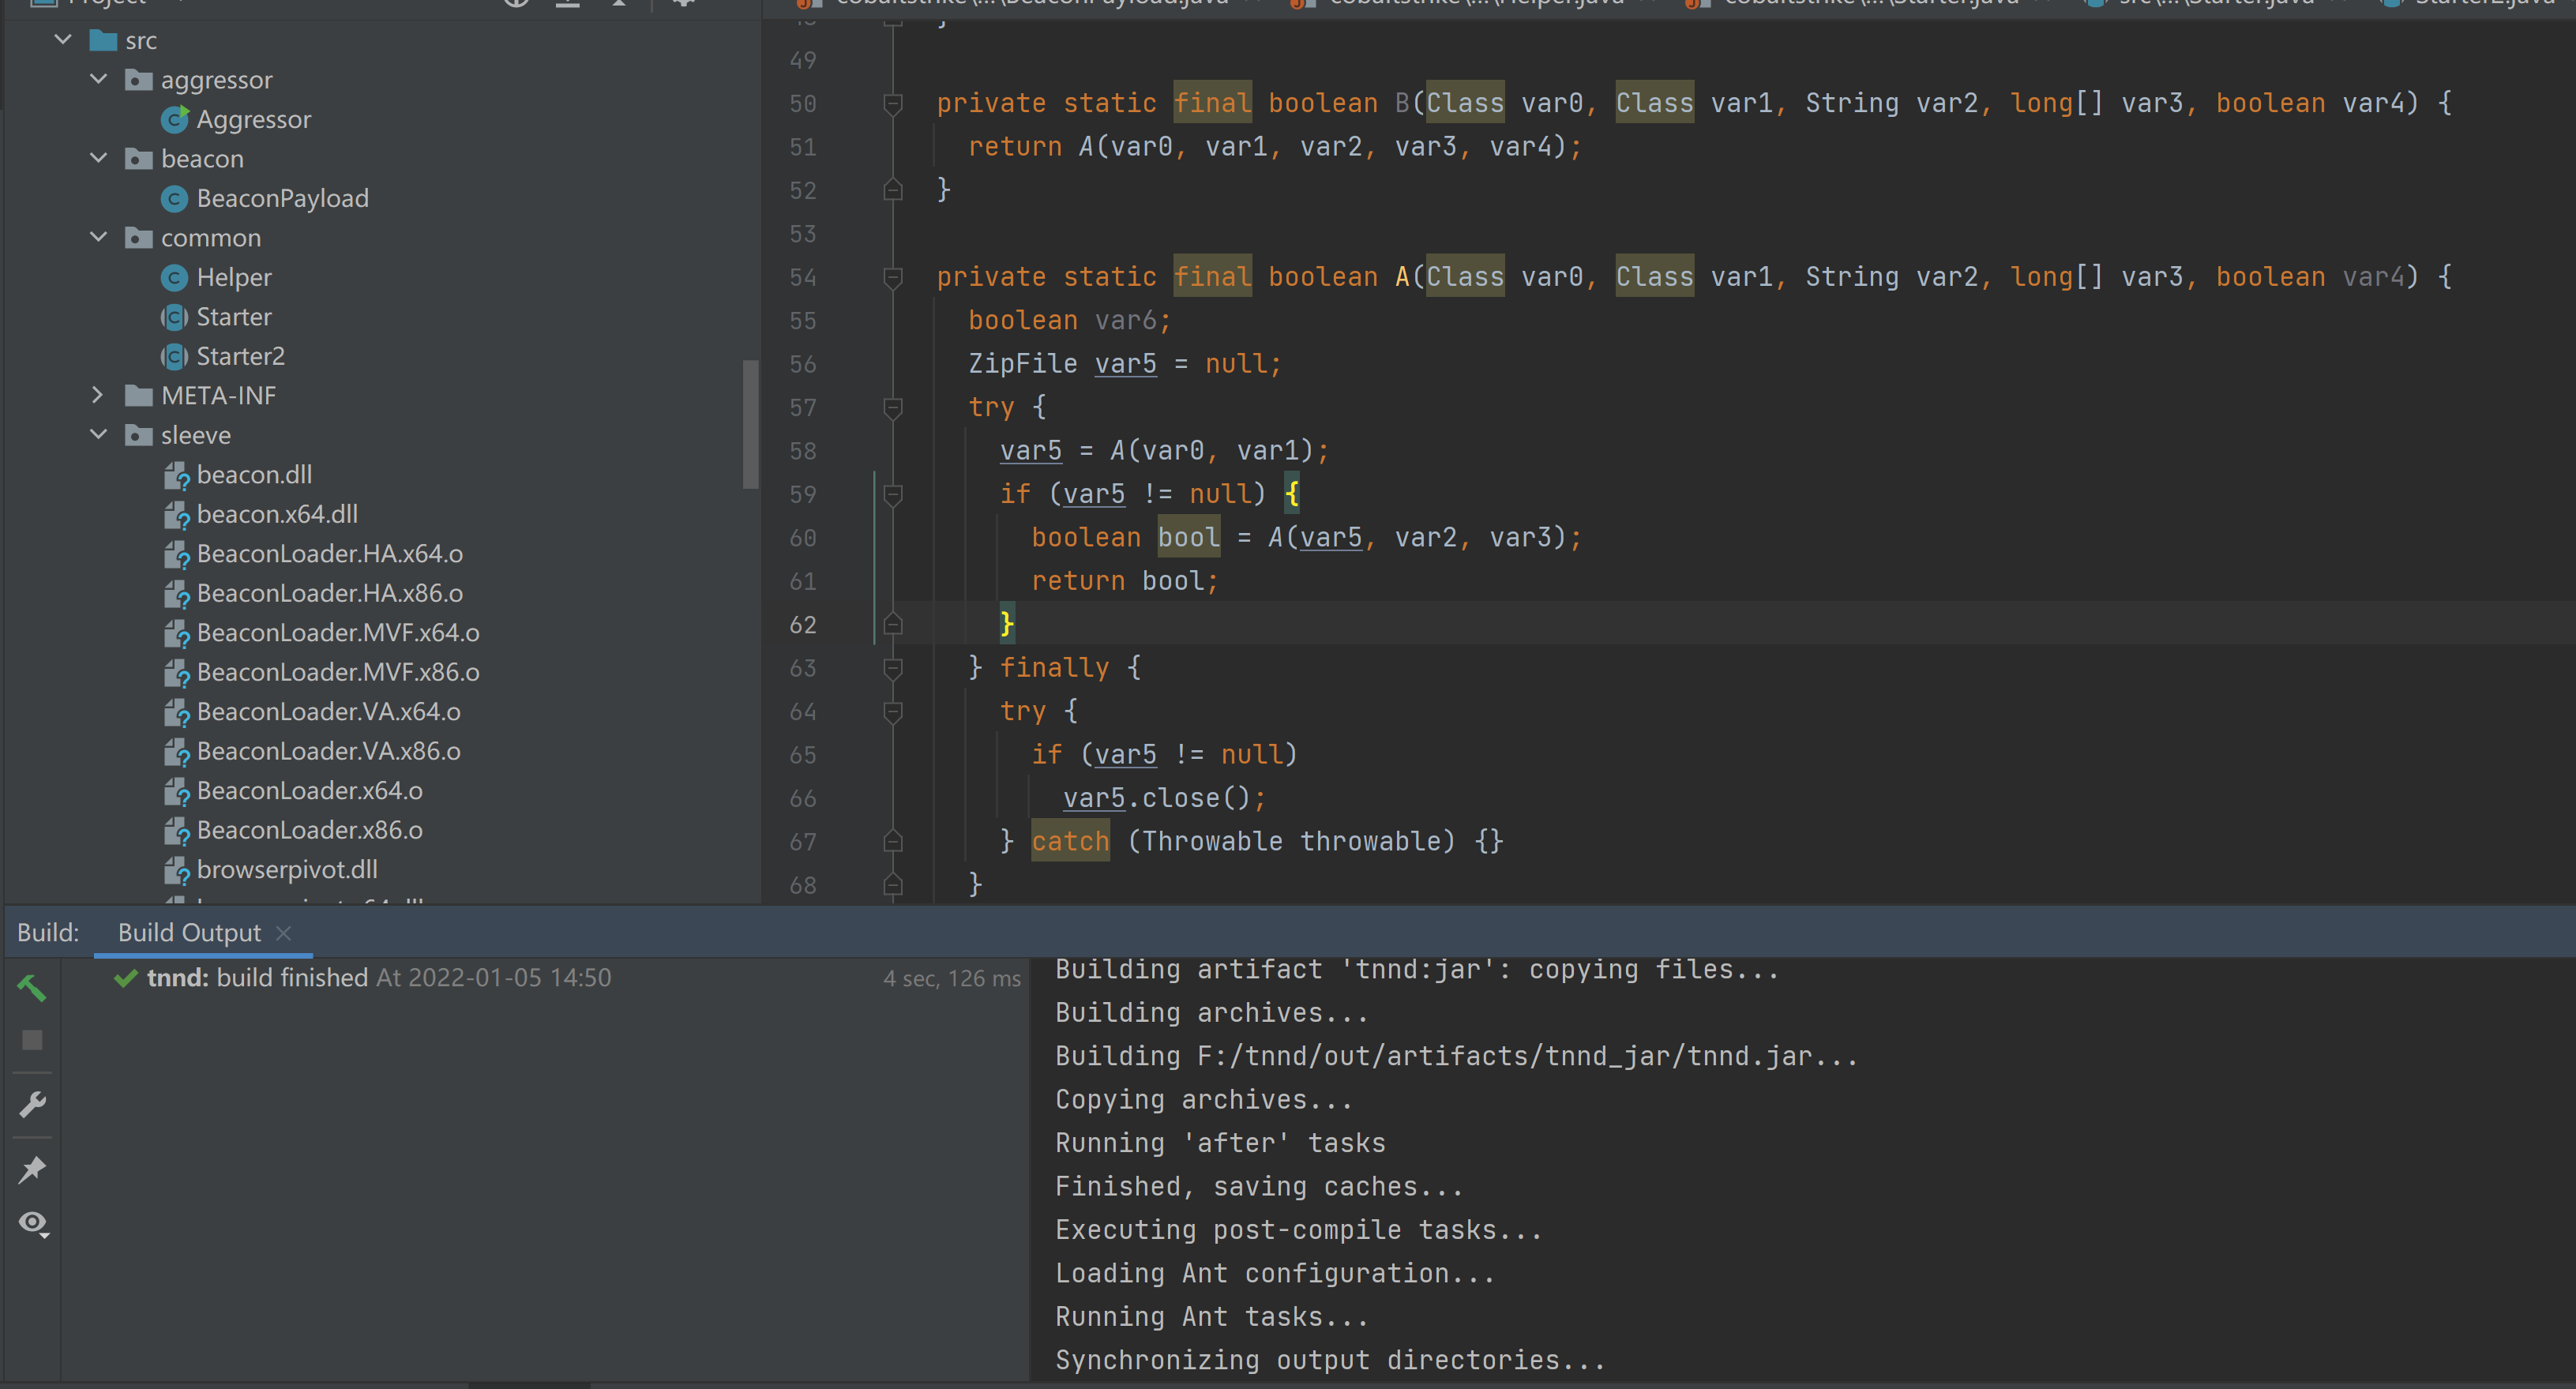Fold the finally block at line 63 marker
2576x1389 pixels.
(893, 668)
